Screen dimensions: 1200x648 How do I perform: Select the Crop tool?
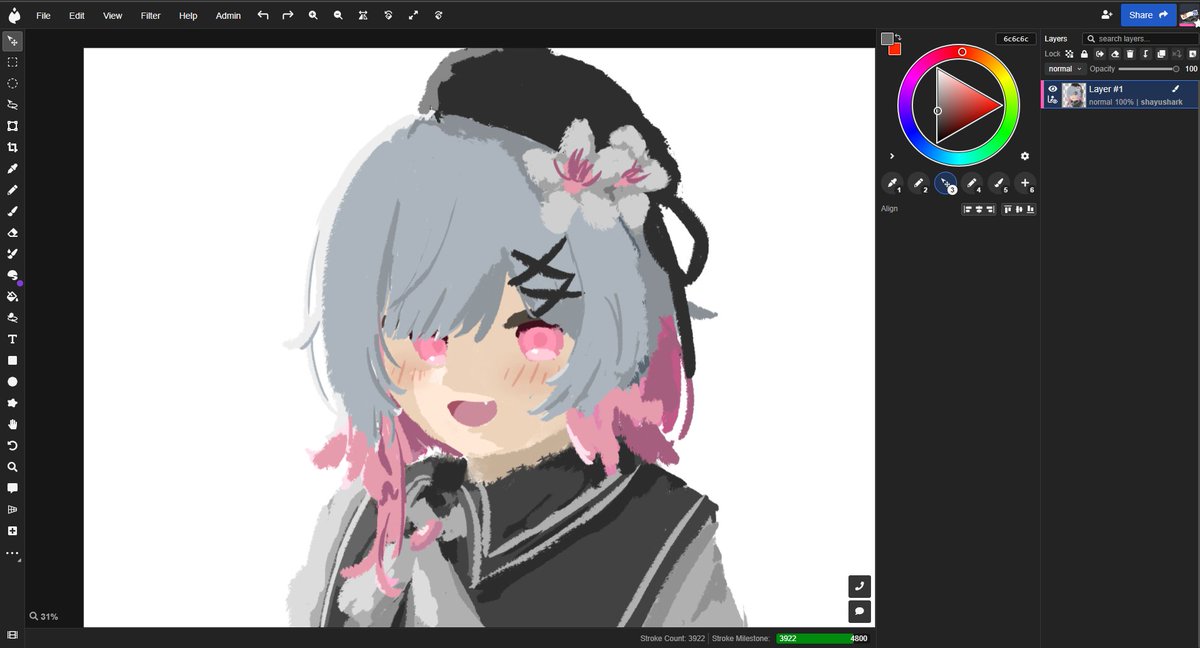pyautogui.click(x=12, y=147)
